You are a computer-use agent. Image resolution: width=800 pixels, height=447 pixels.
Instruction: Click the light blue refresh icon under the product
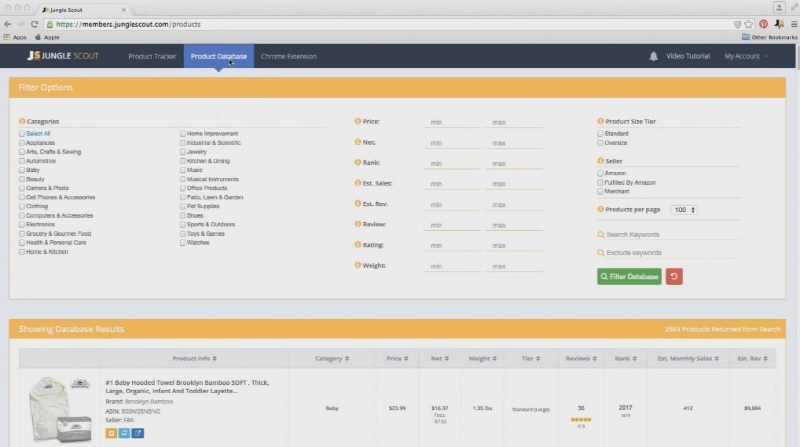(x=124, y=433)
